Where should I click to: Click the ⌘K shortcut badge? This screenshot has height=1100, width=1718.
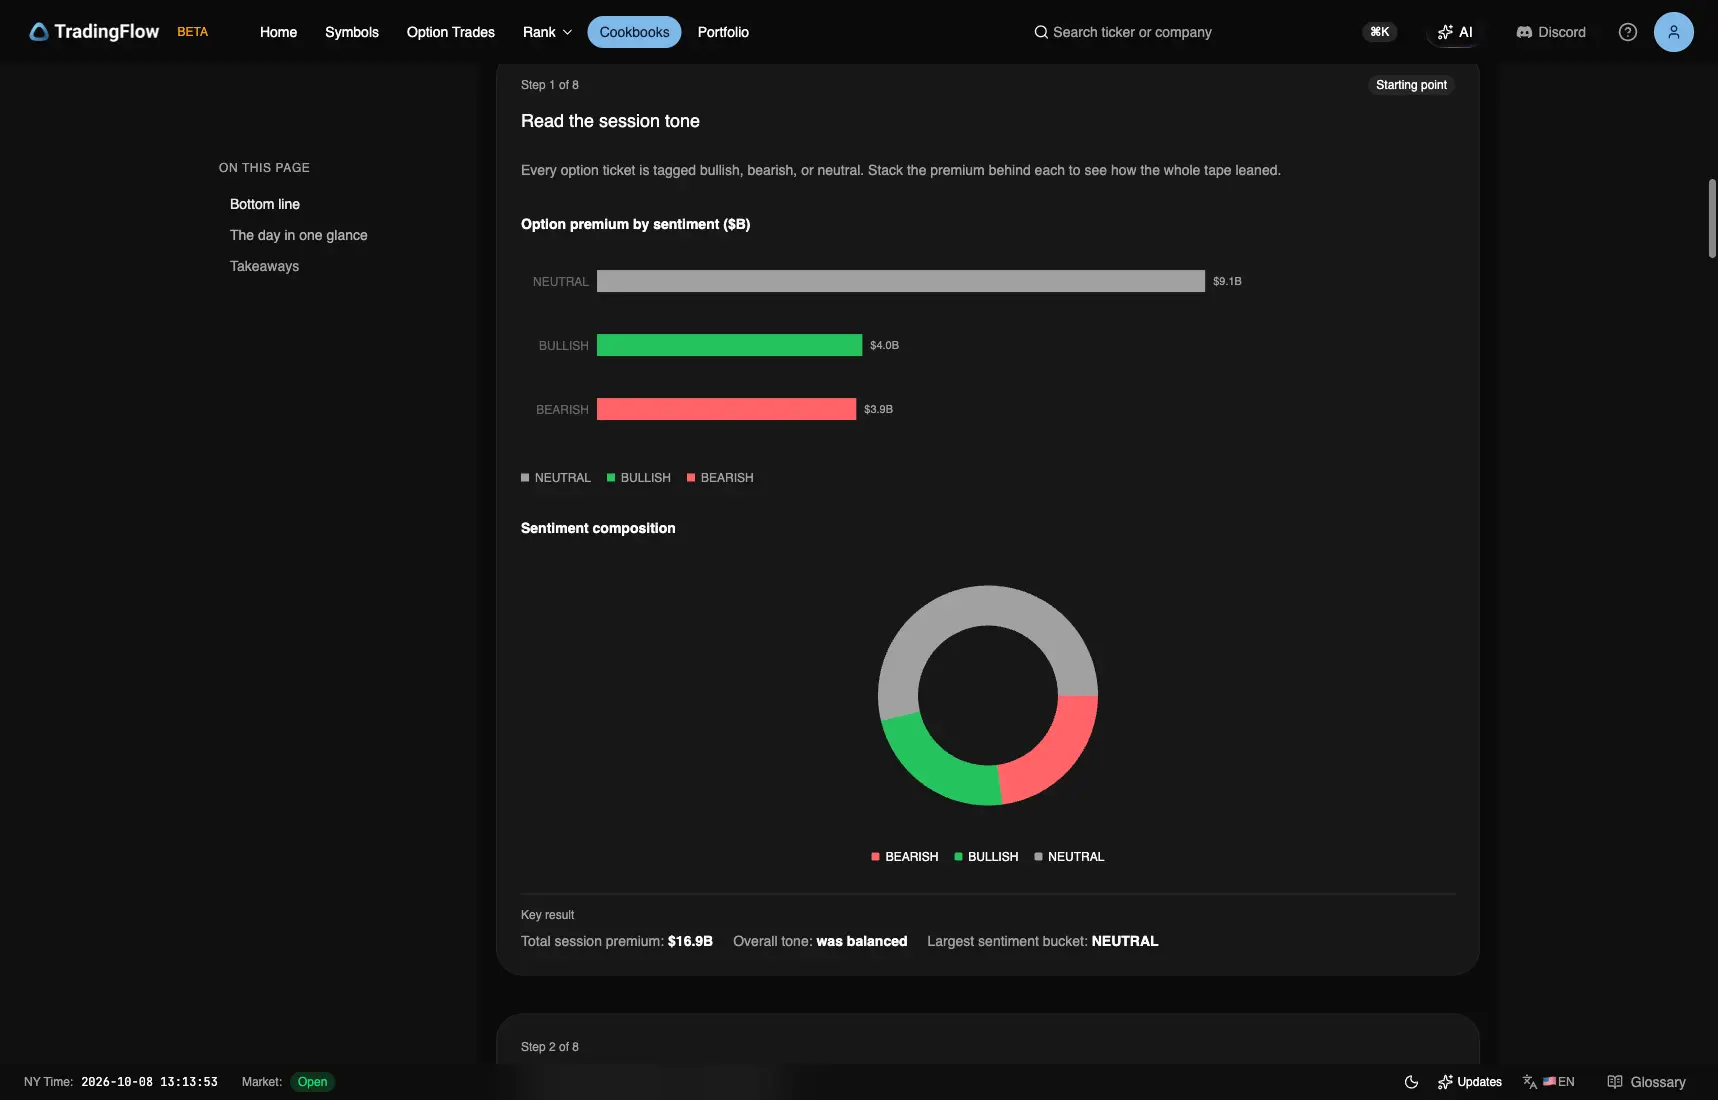click(x=1380, y=32)
